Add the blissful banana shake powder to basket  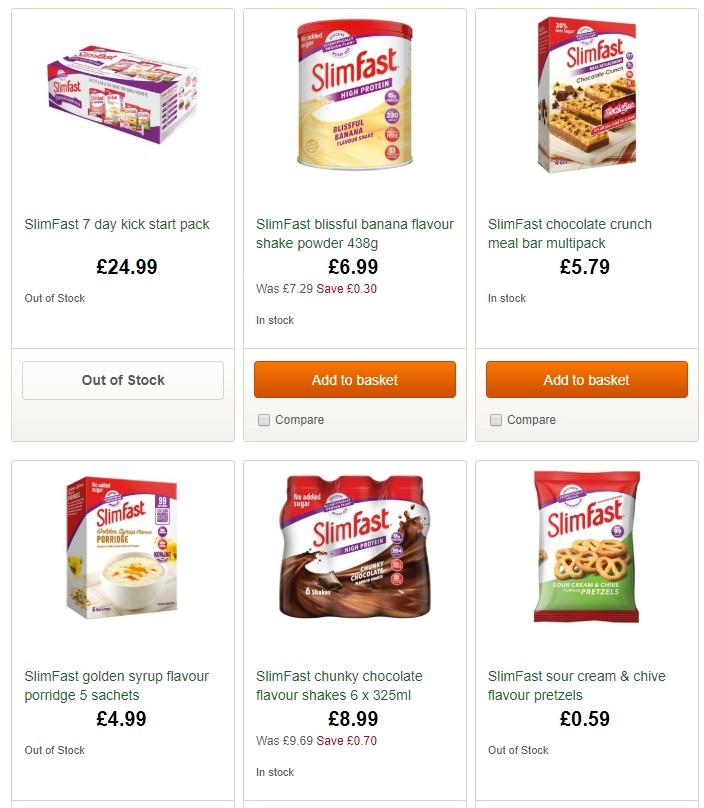click(355, 379)
